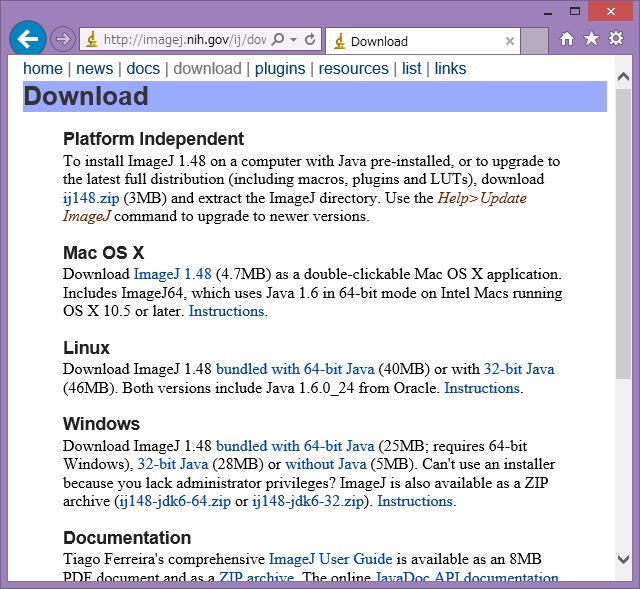
Task: Download ij148-jdk6-32.zip archive
Action: 308,501
